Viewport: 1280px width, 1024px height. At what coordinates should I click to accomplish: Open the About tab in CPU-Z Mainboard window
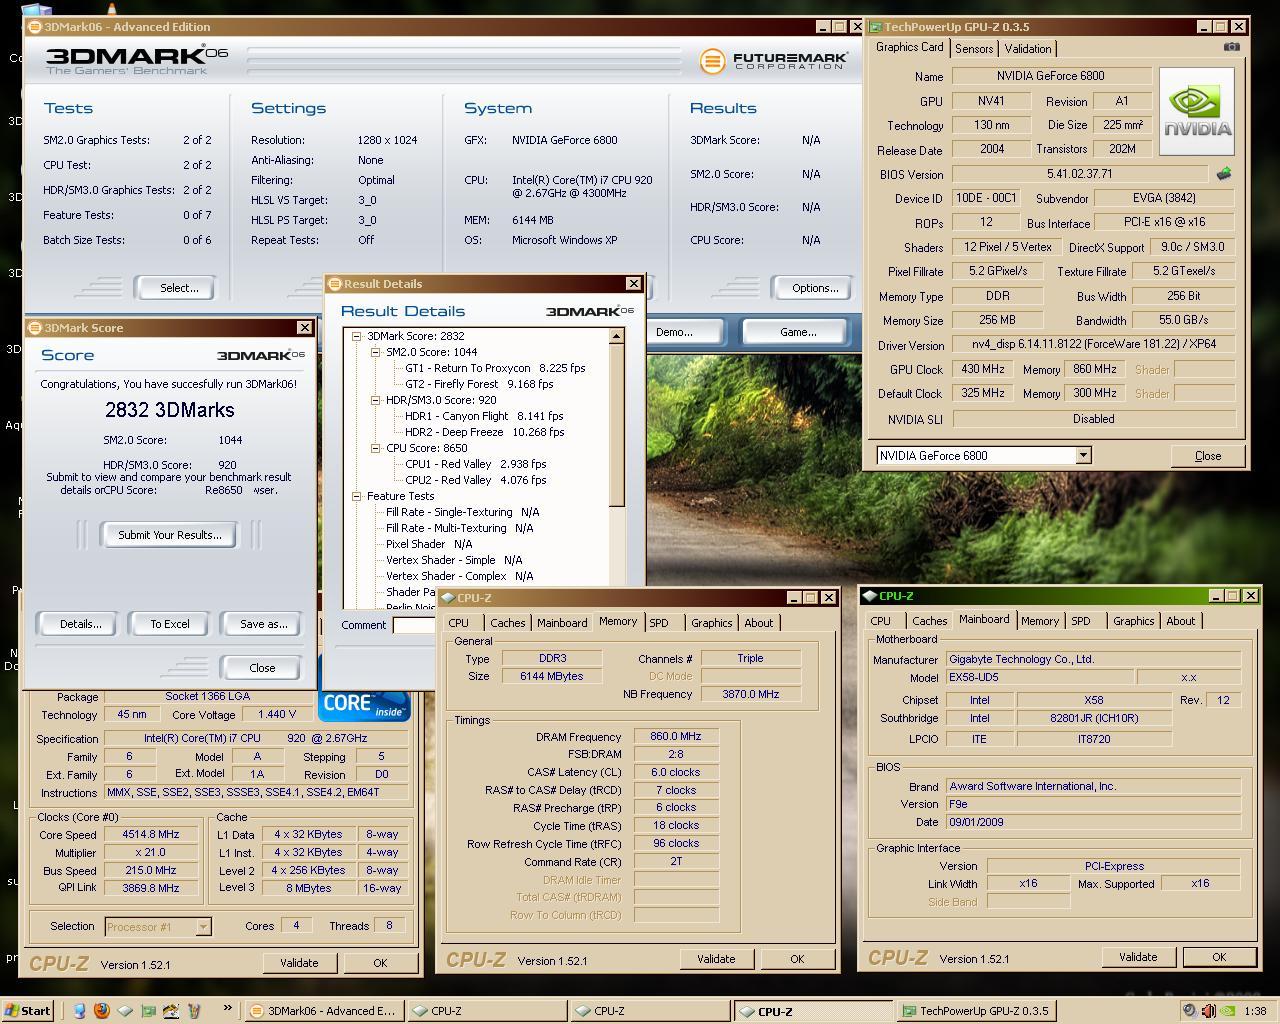pos(1181,621)
